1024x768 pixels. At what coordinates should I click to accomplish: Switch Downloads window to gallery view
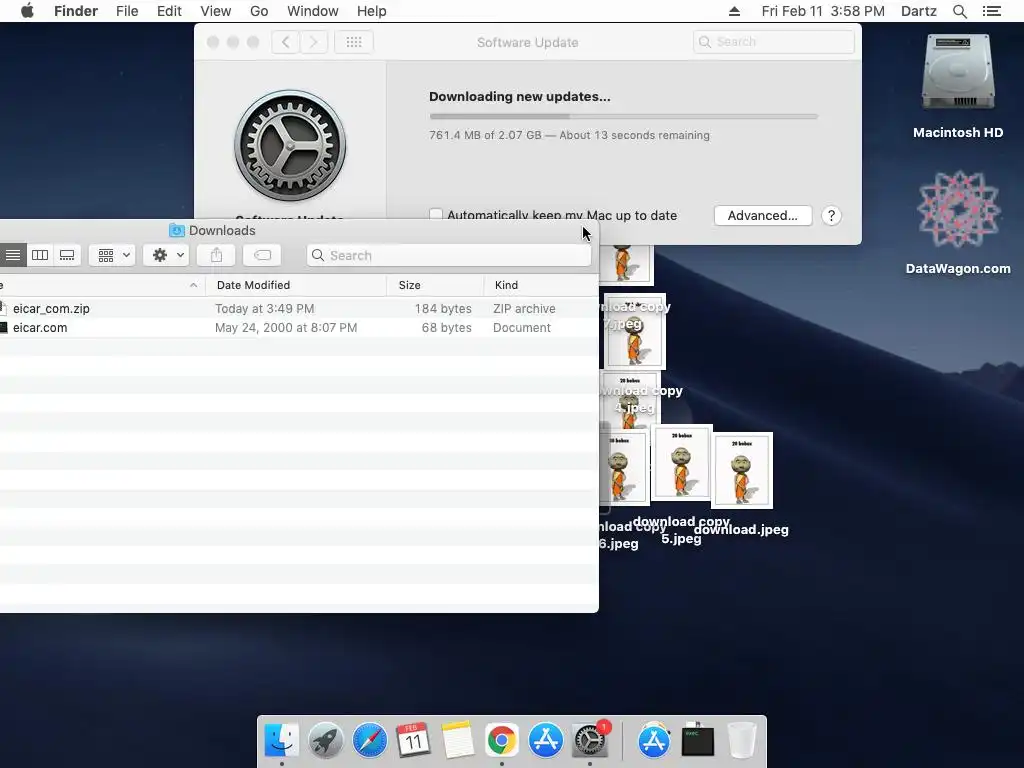point(67,255)
